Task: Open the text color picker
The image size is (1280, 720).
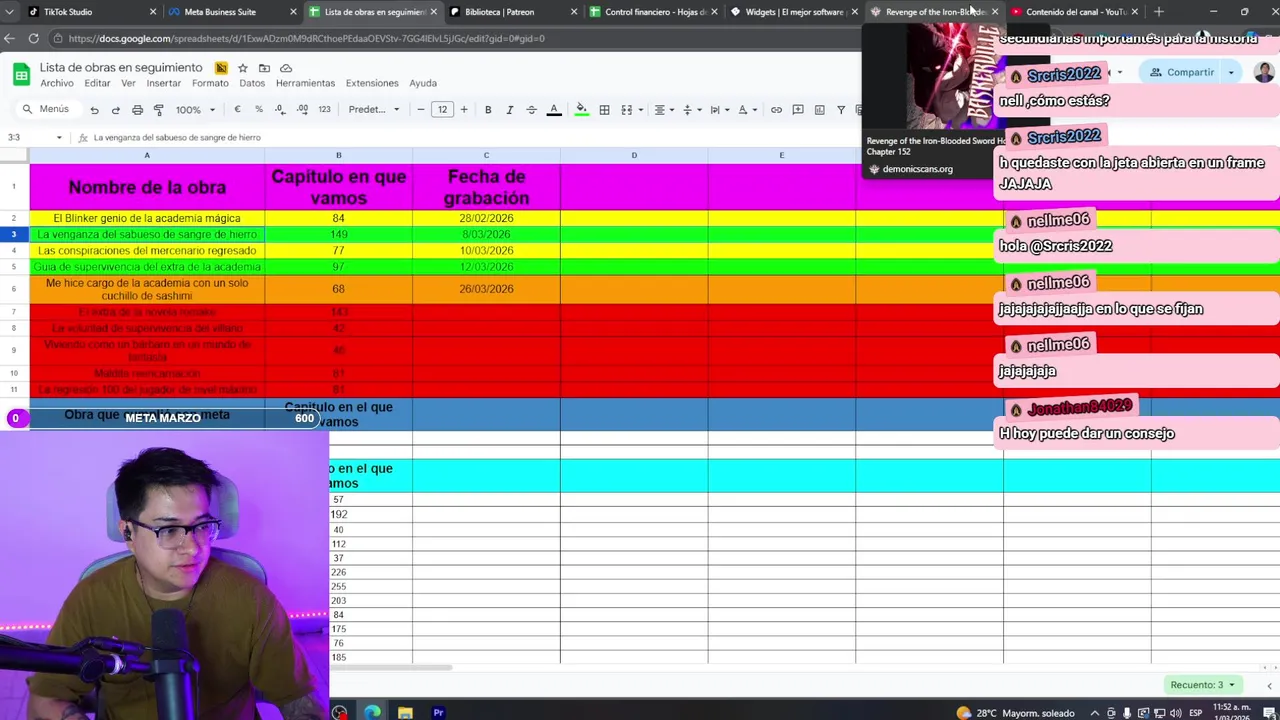Action: coord(553,110)
